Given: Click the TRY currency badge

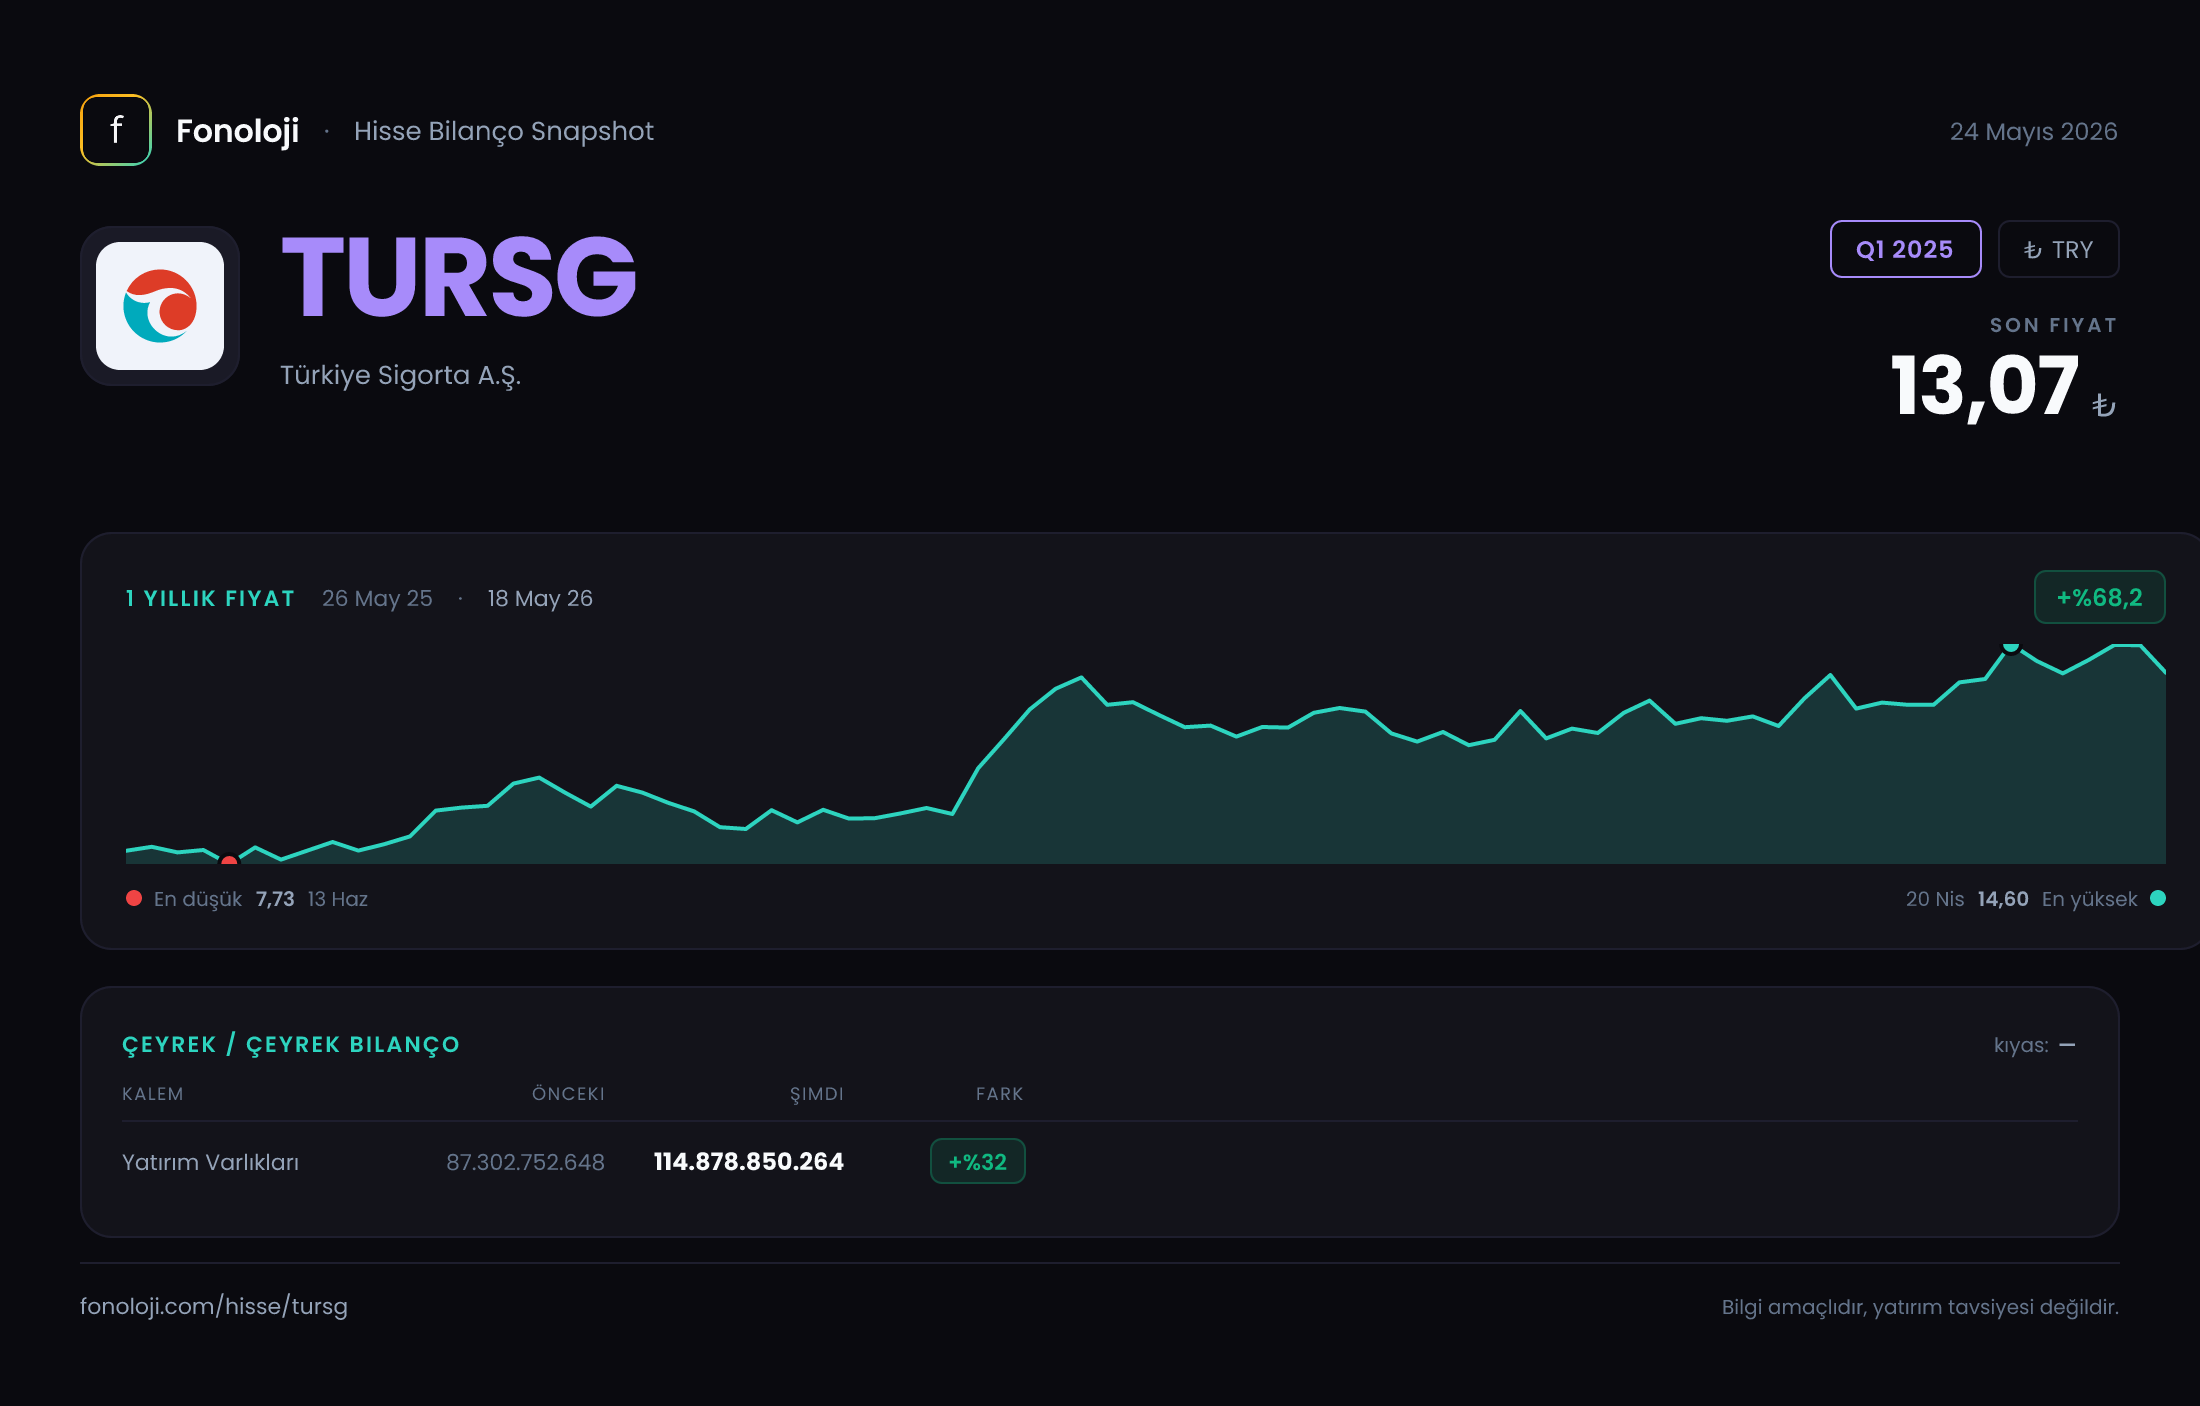Looking at the screenshot, I should point(2058,249).
